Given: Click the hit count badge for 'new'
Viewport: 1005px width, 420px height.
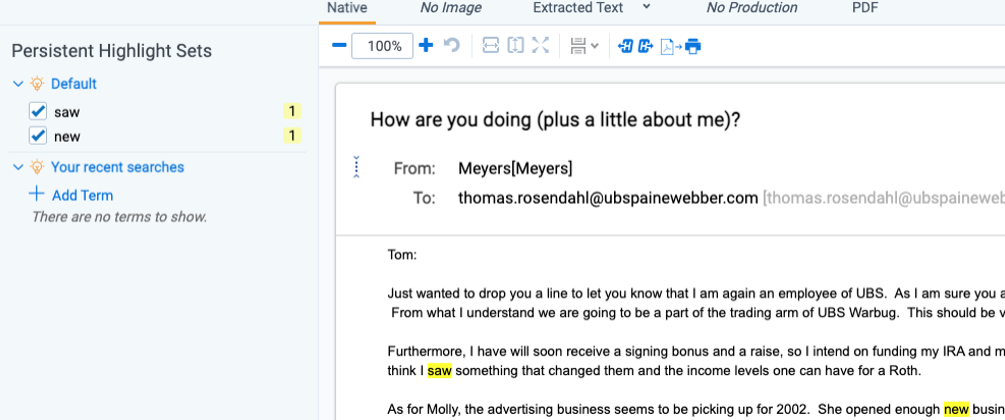Looking at the screenshot, I should (x=292, y=136).
